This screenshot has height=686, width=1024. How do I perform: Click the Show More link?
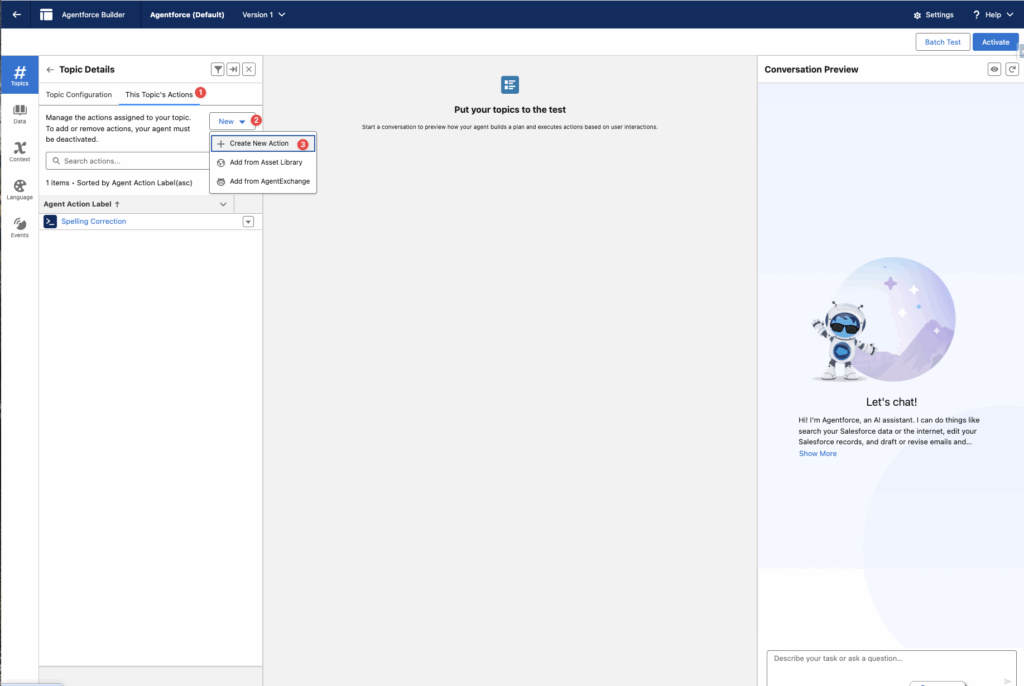click(x=817, y=453)
